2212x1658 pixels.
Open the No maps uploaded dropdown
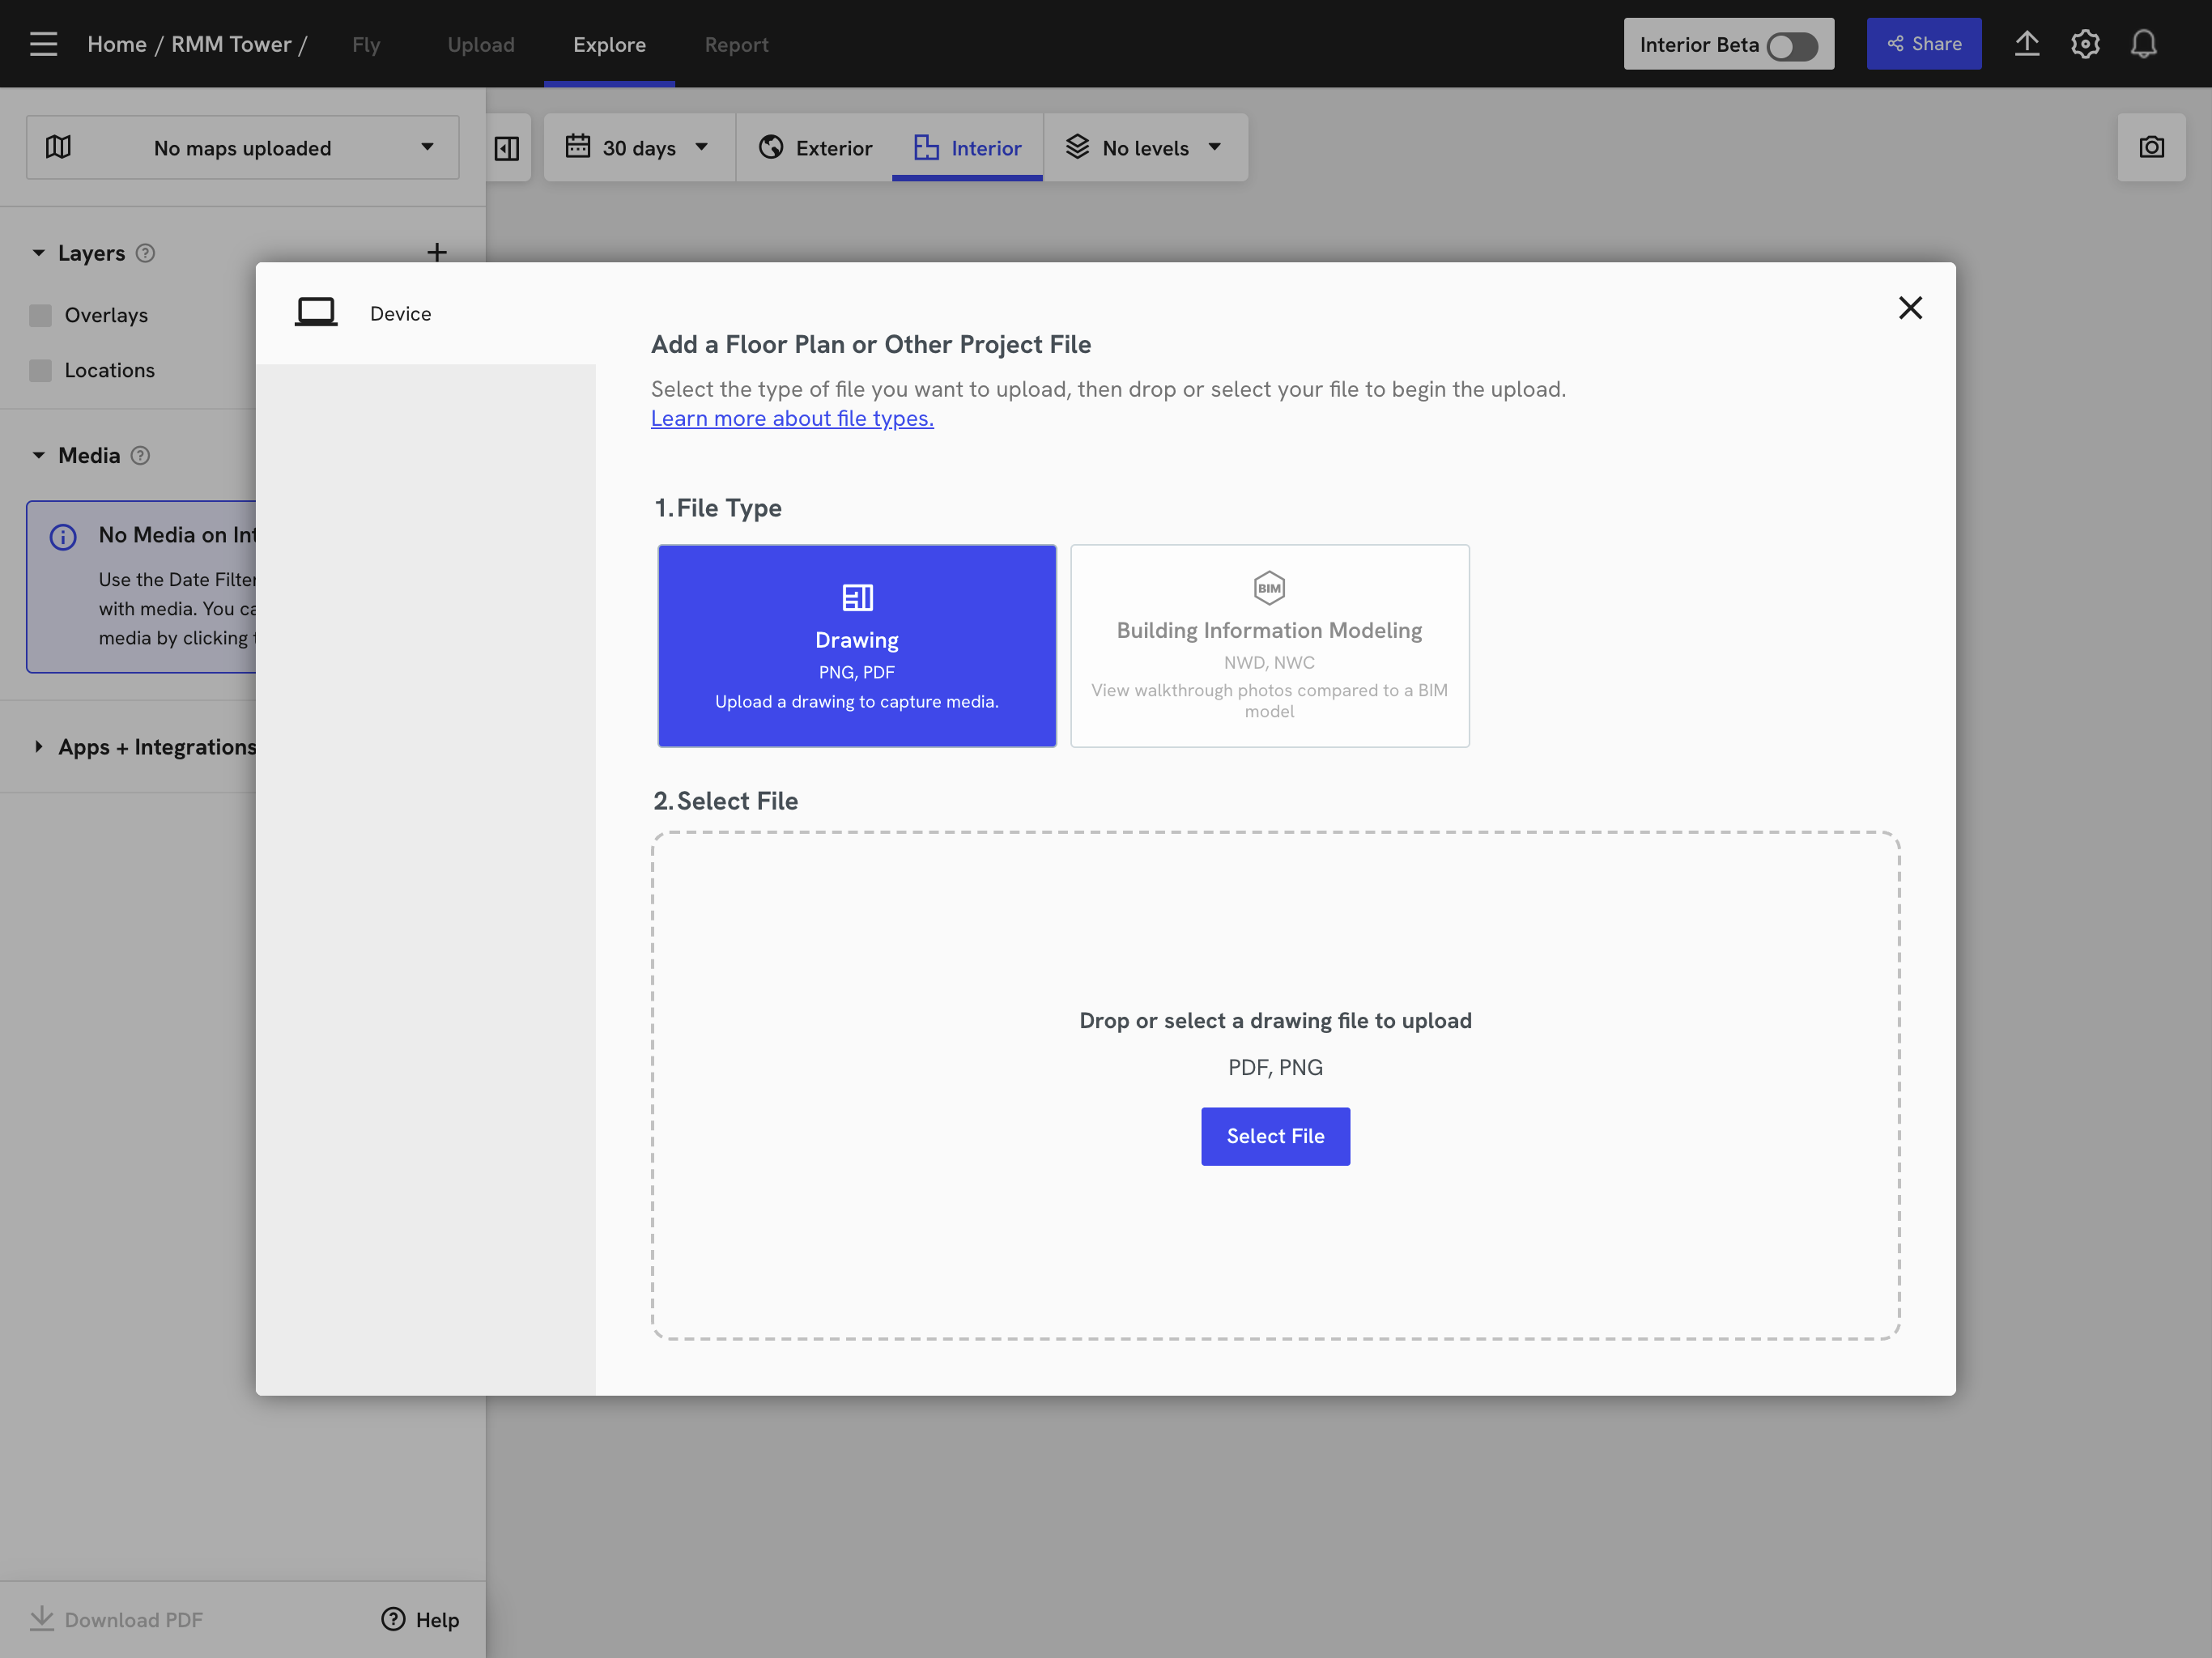[243, 148]
